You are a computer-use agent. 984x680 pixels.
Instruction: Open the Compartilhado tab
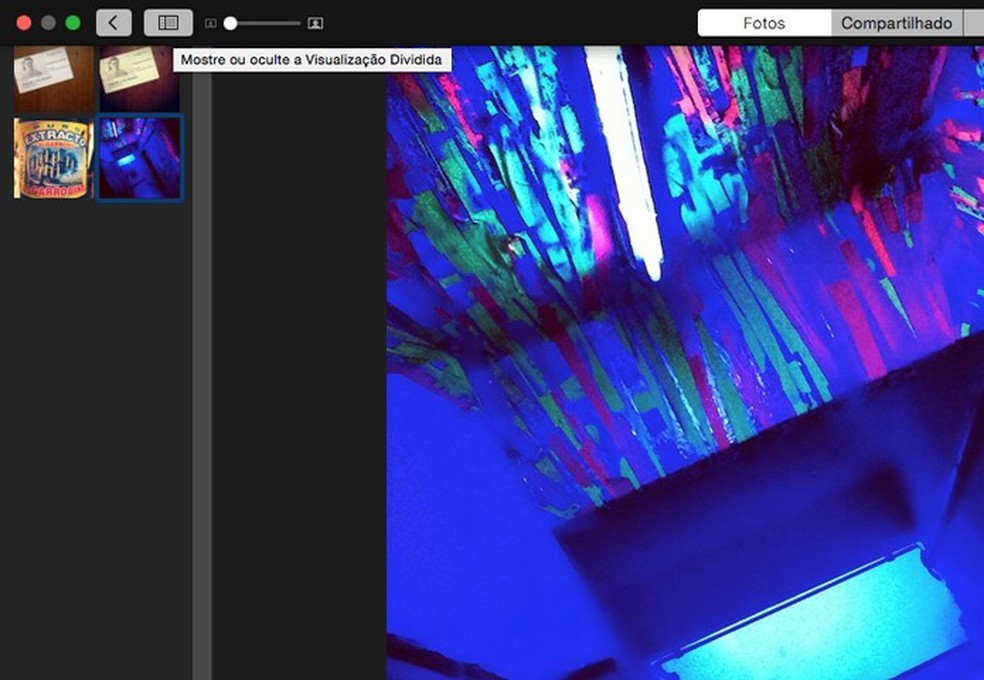896,23
